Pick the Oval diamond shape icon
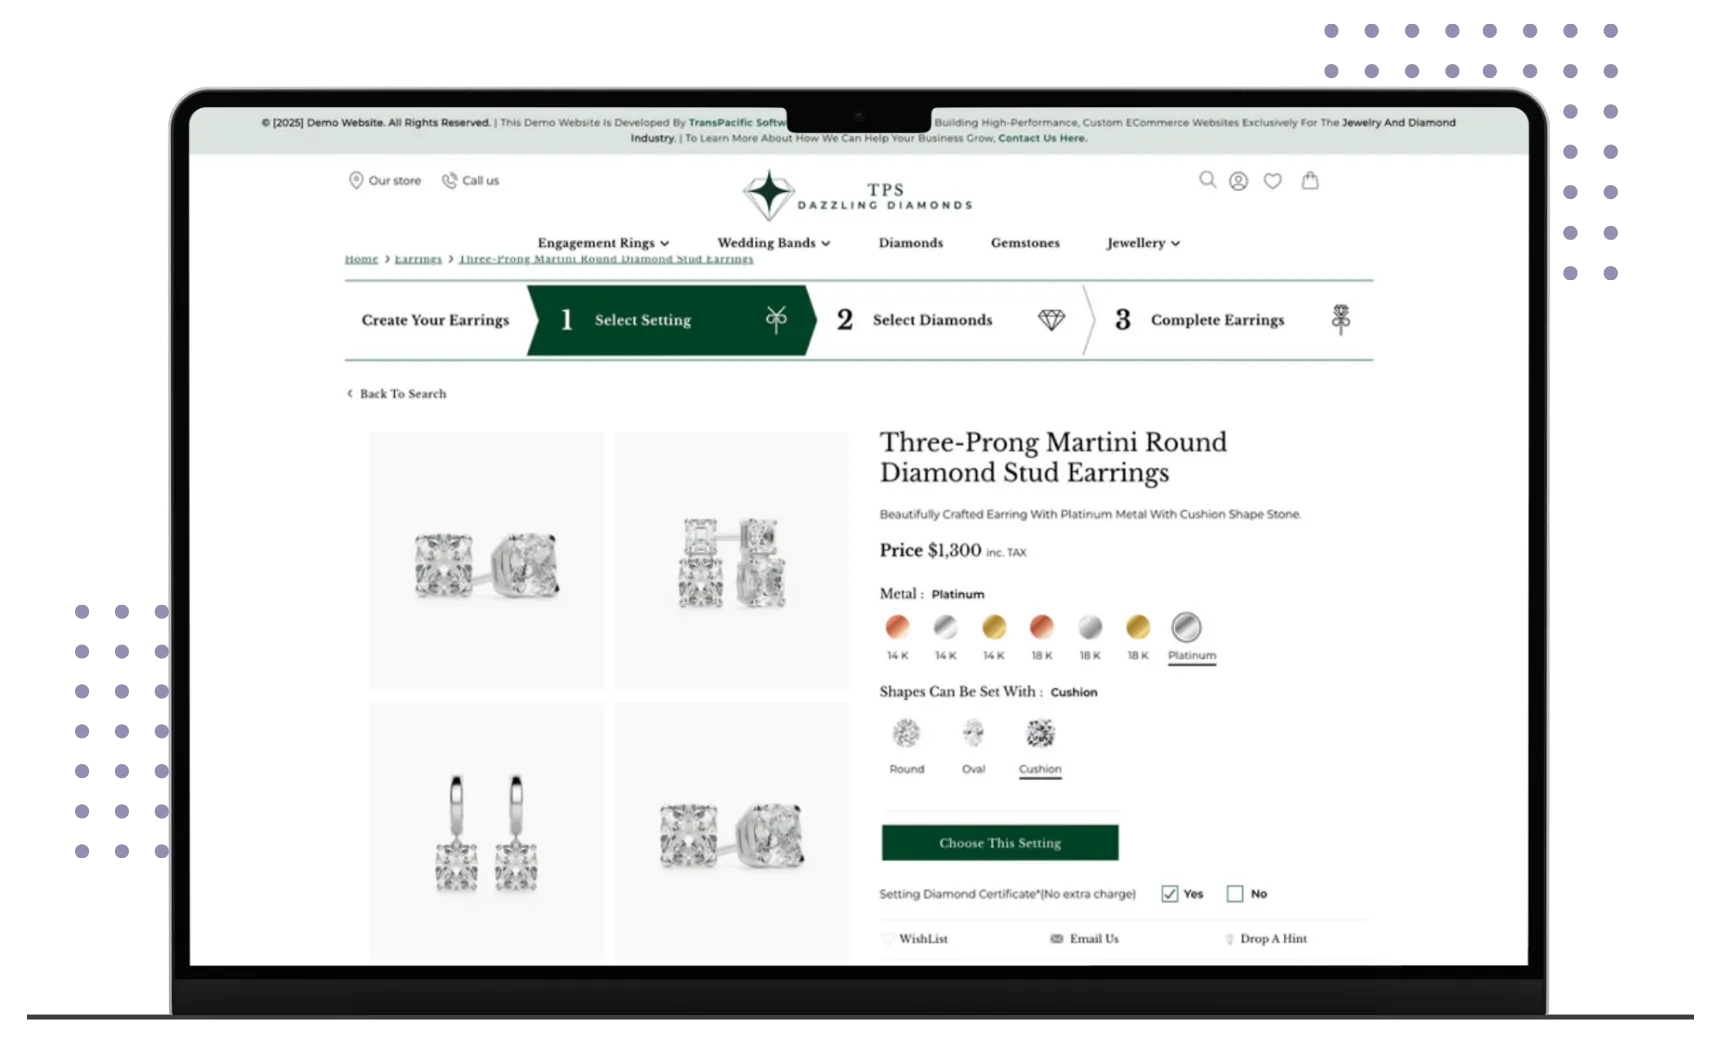This screenshot has width=1720, height=1045. 973,734
